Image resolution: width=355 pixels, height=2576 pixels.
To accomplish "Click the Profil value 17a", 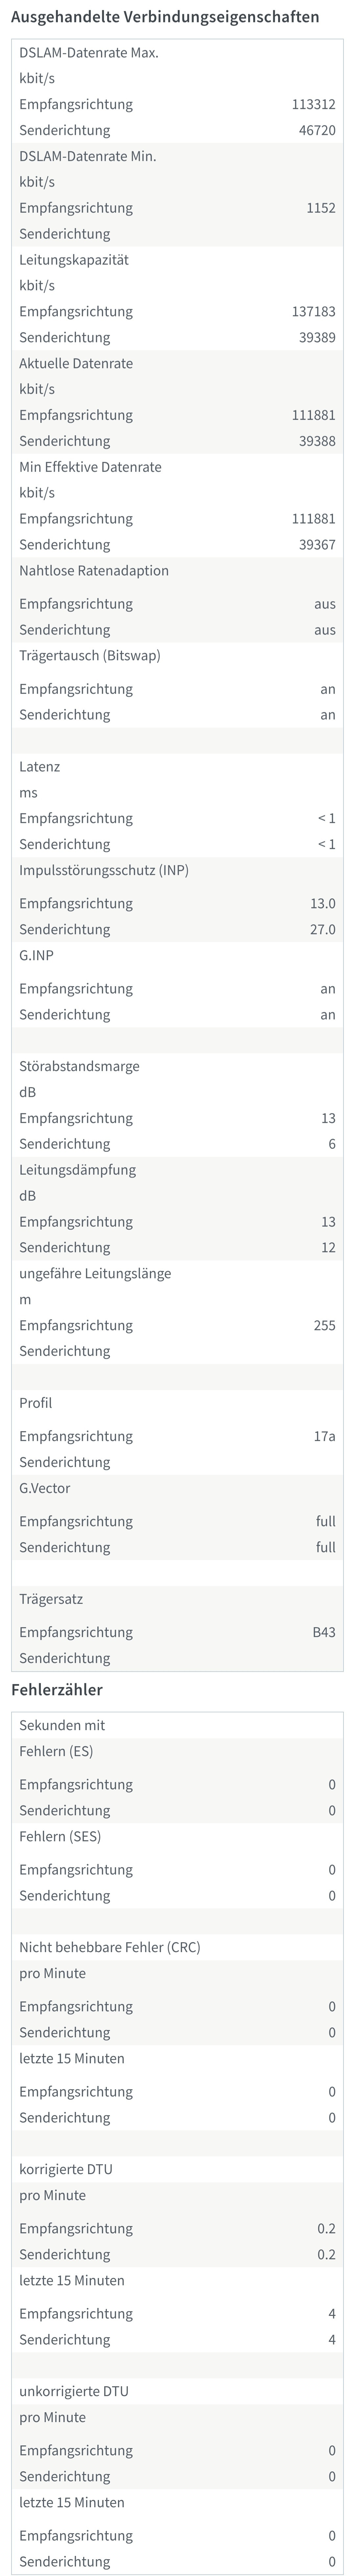I will pos(325,1436).
